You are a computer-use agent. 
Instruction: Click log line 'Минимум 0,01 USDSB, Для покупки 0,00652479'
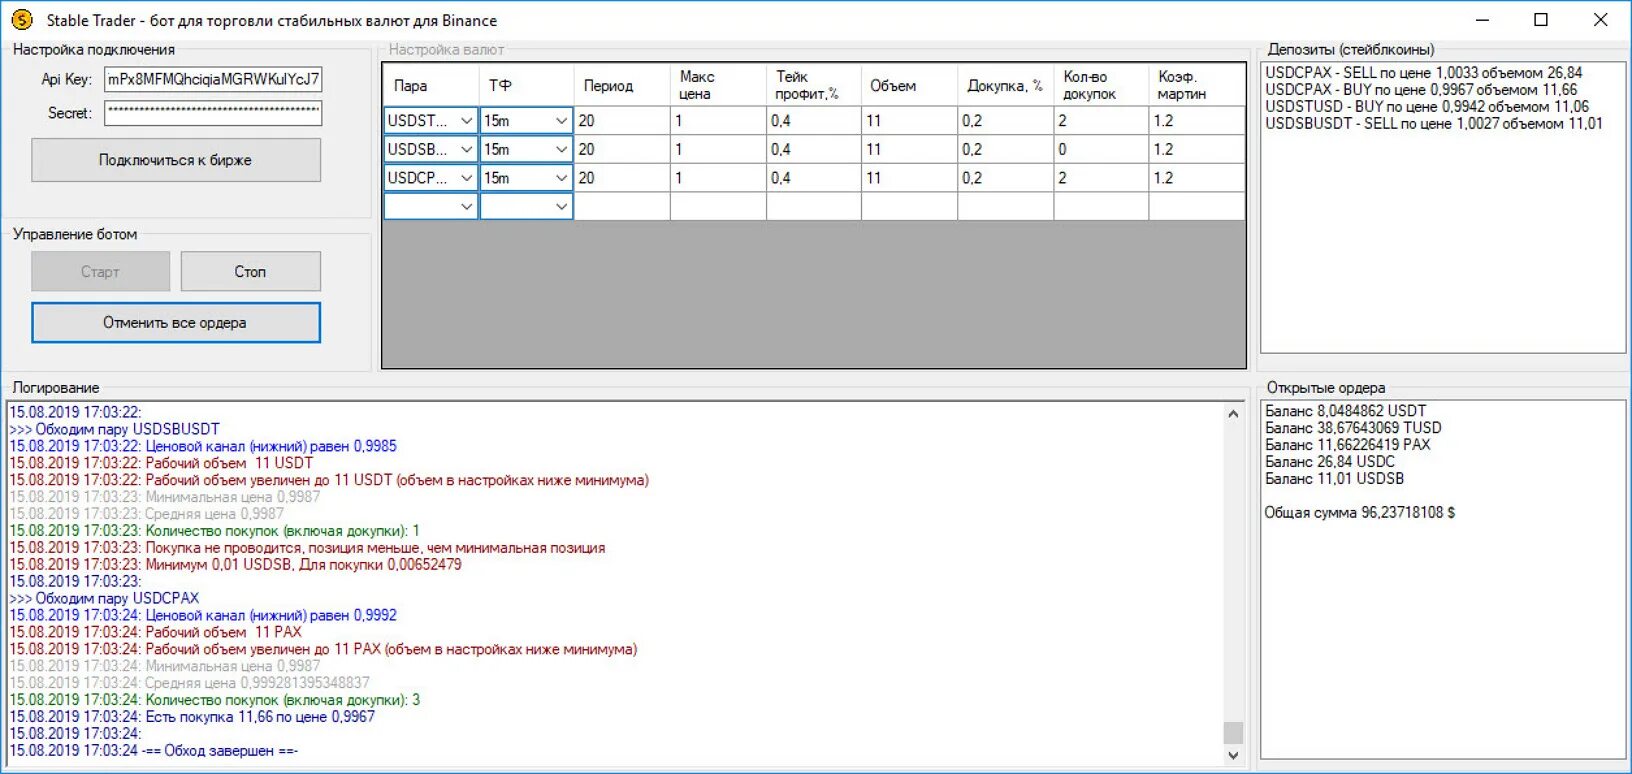point(236,565)
